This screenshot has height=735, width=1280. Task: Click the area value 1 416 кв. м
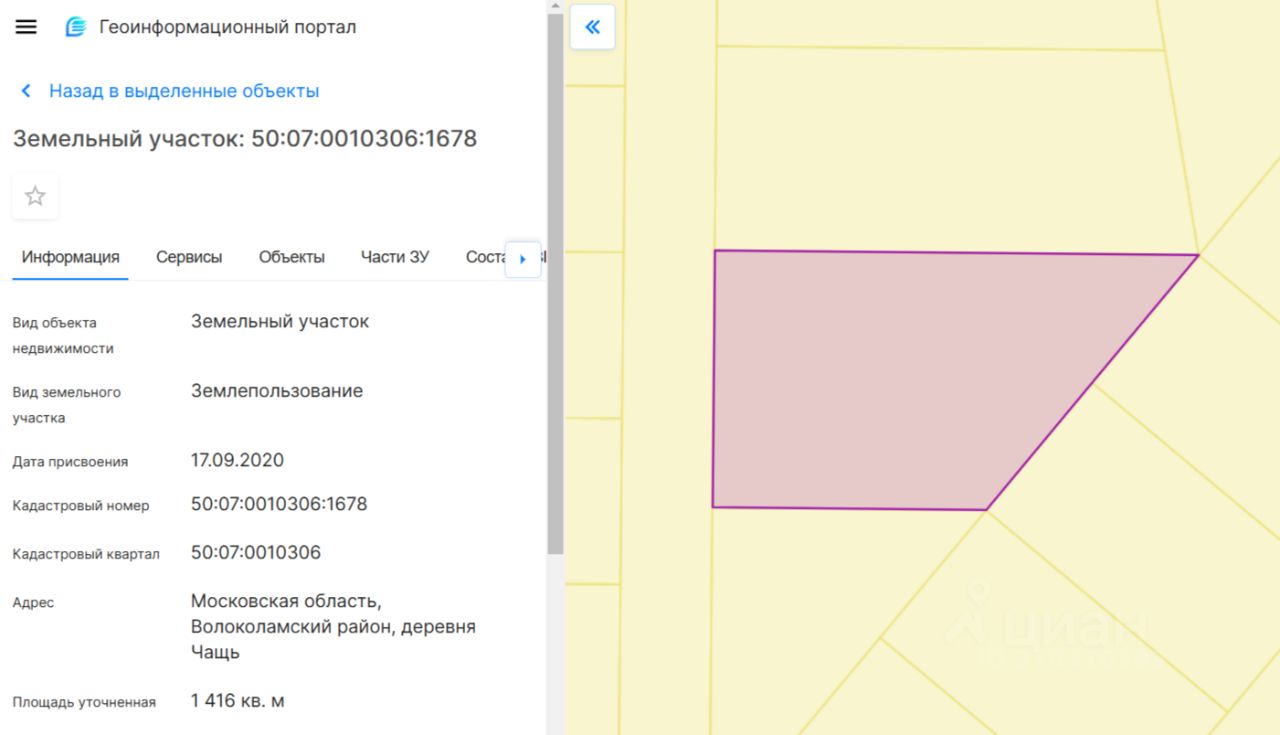point(238,700)
